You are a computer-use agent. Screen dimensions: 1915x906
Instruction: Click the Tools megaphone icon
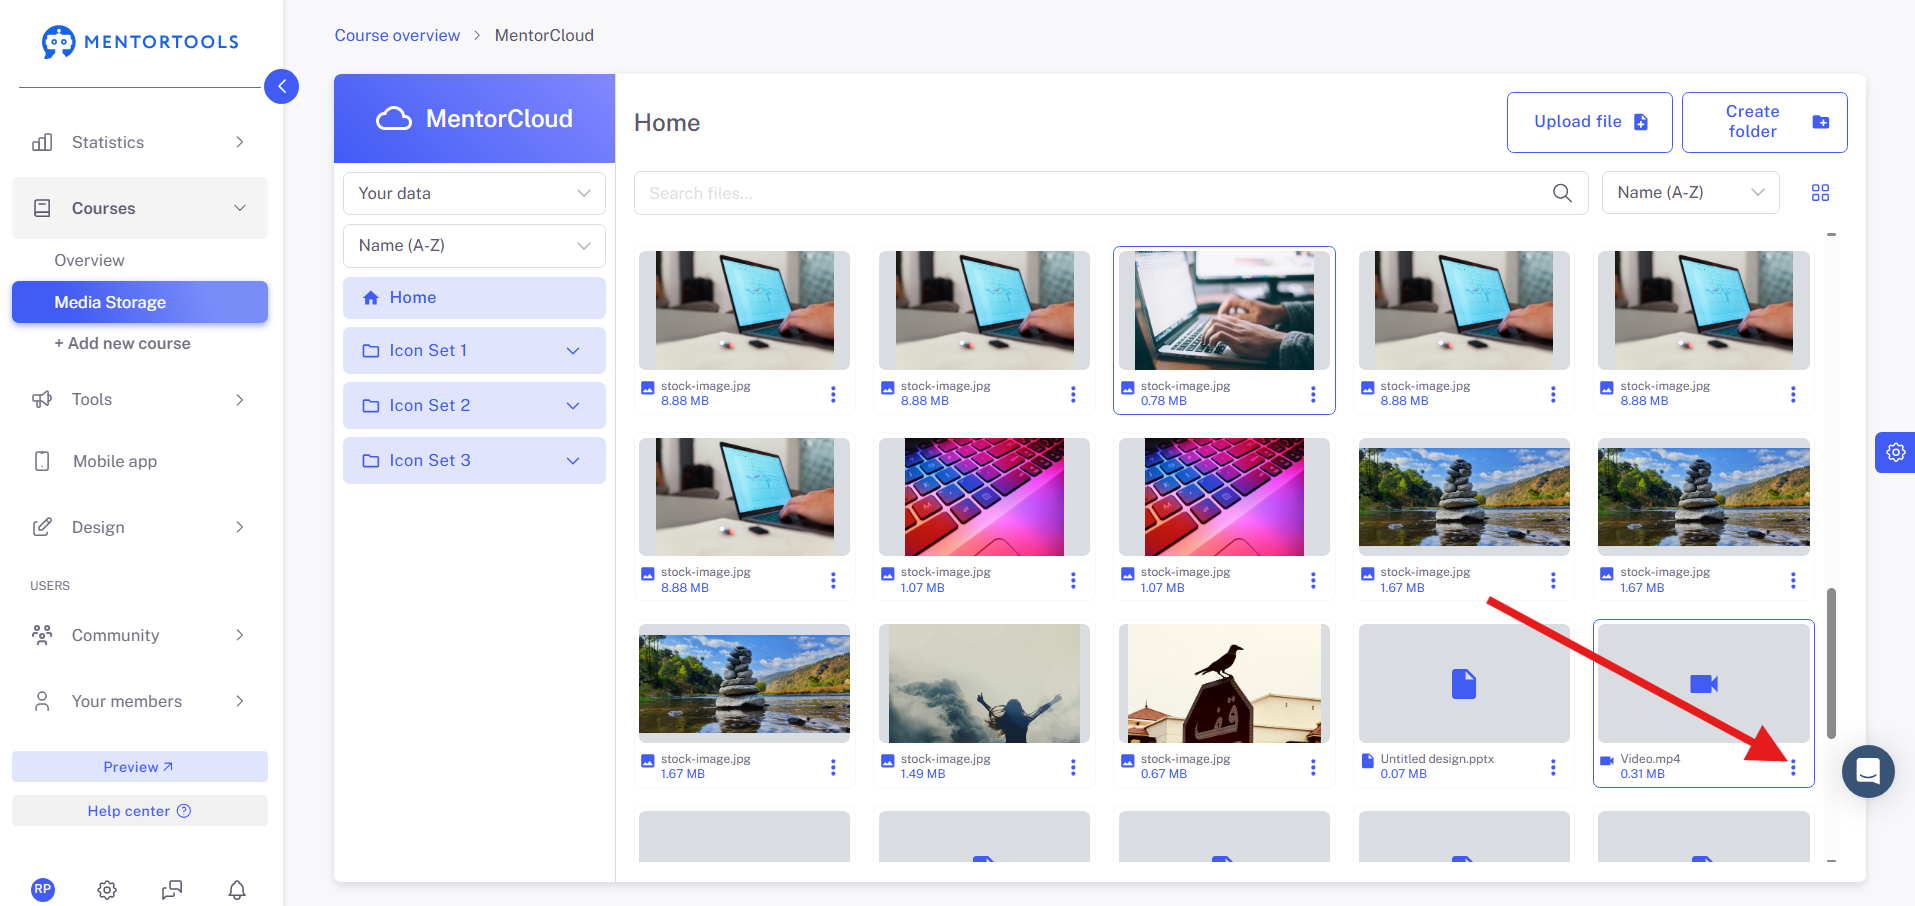click(42, 399)
